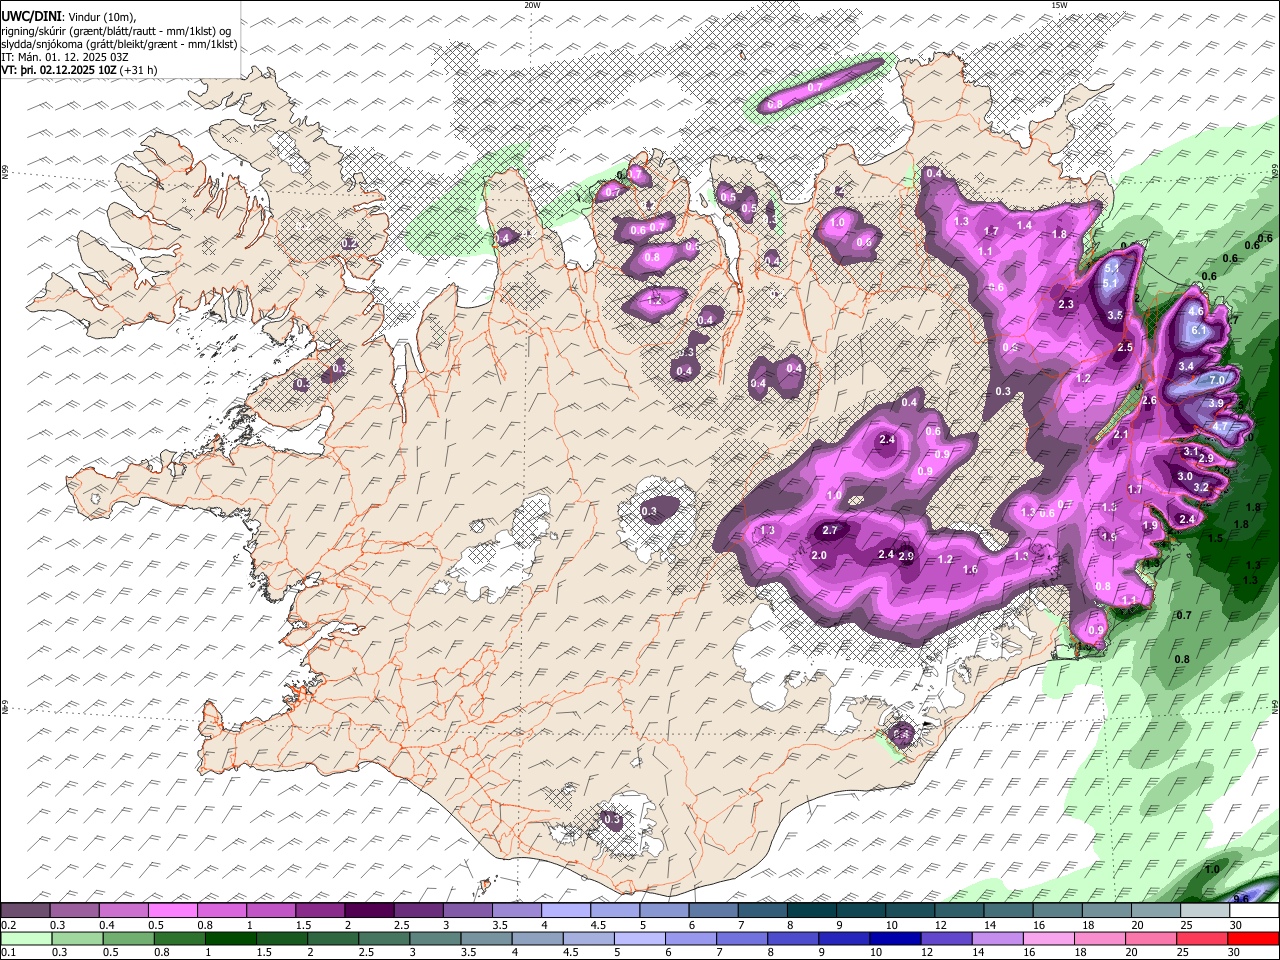
Task: Select the darkest purple swatch labeled 2 in the snow legend
Action: pos(369,911)
